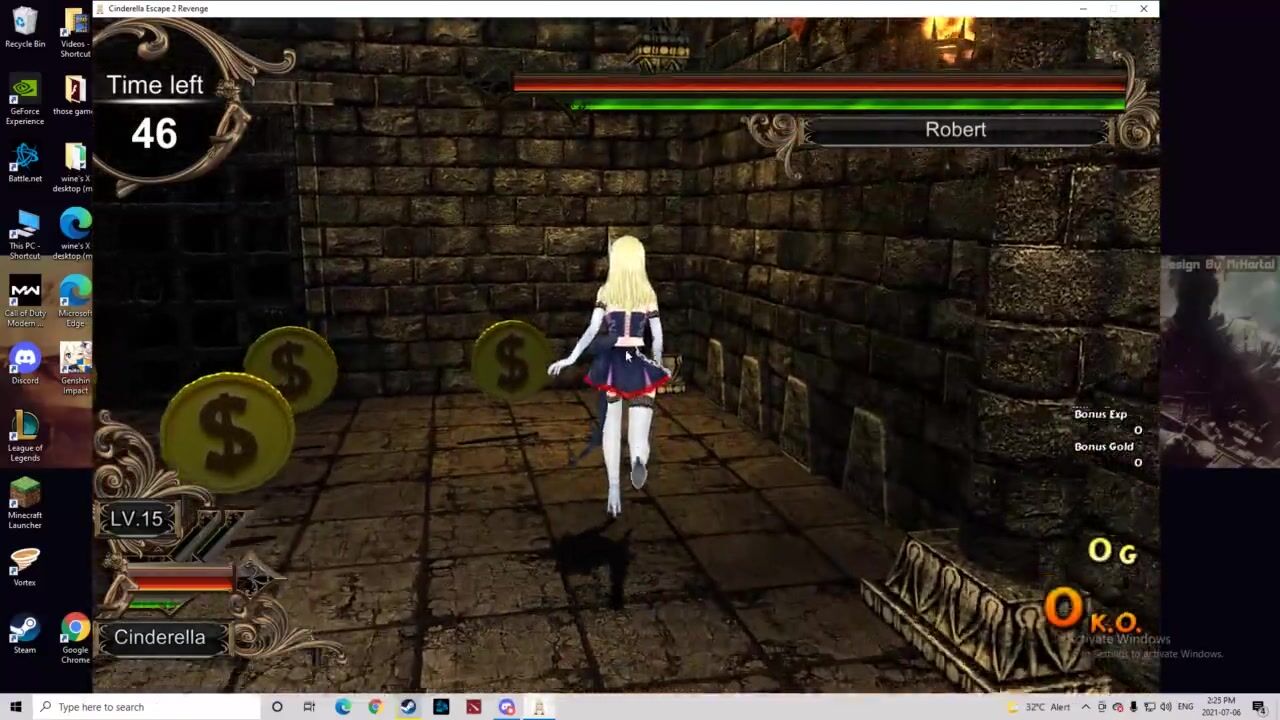The height and width of the screenshot is (720, 1280).
Task: Click the 'Robert' enemy name plate
Action: coord(955,130)
